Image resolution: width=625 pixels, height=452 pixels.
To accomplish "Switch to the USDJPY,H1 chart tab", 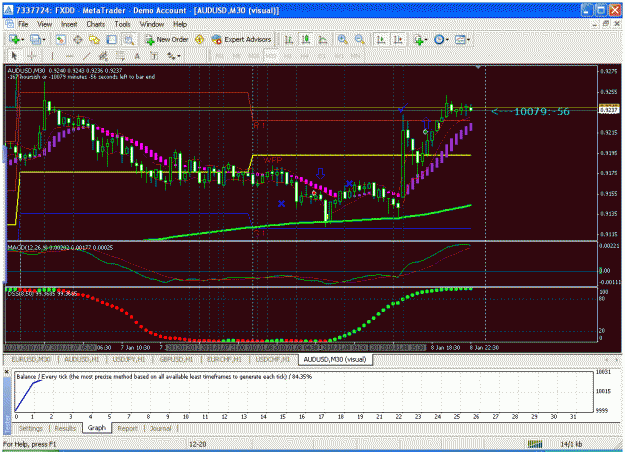I will tap(128, 359).
